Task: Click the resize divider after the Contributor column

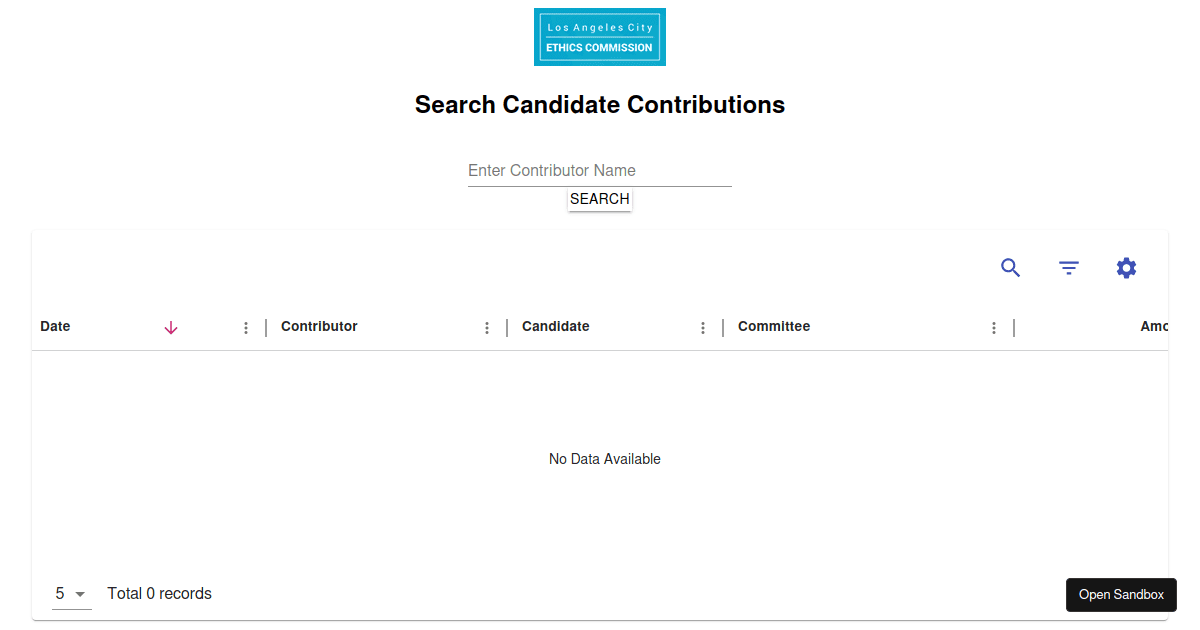Action: (507, 328)
